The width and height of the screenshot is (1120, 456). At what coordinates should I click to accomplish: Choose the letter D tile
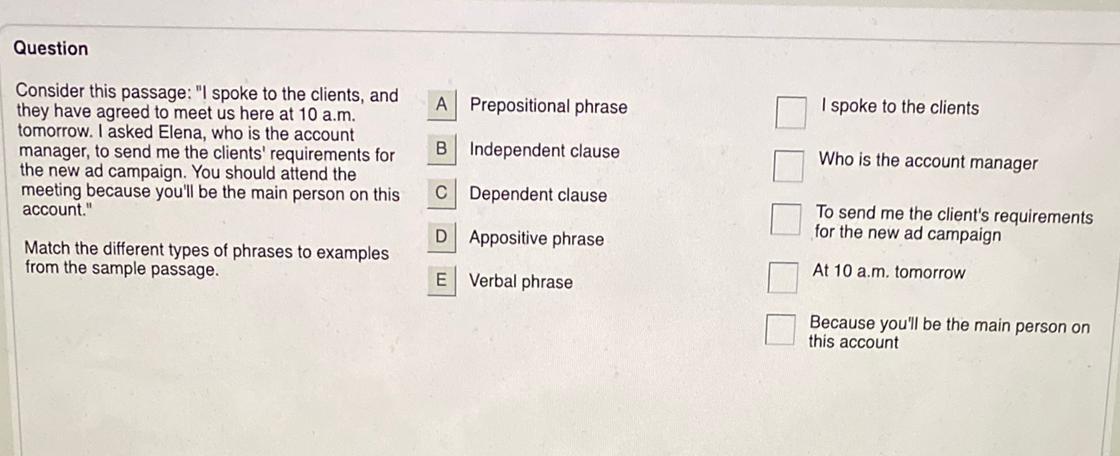coord(441,237)
